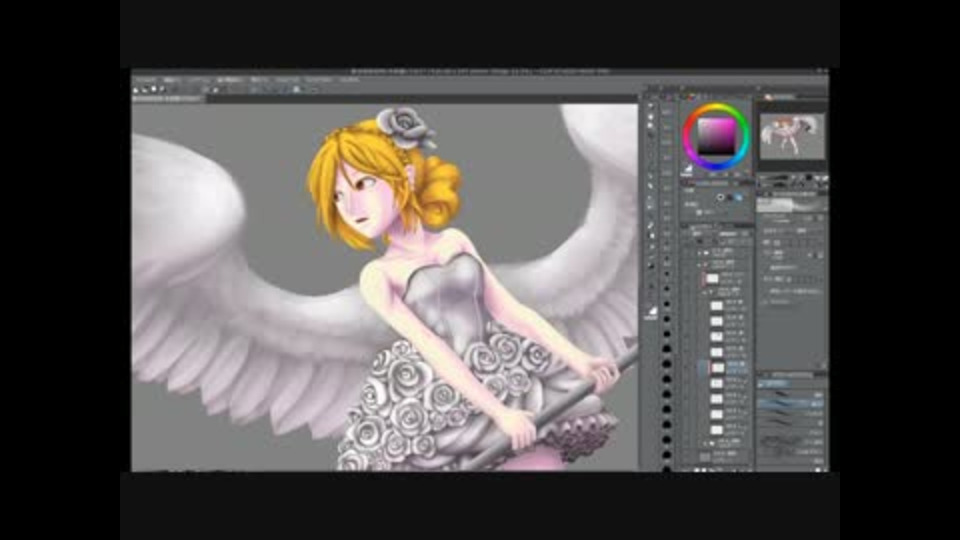
Task: Open the second menu (Edit) in menu bar
Action: 172,80
